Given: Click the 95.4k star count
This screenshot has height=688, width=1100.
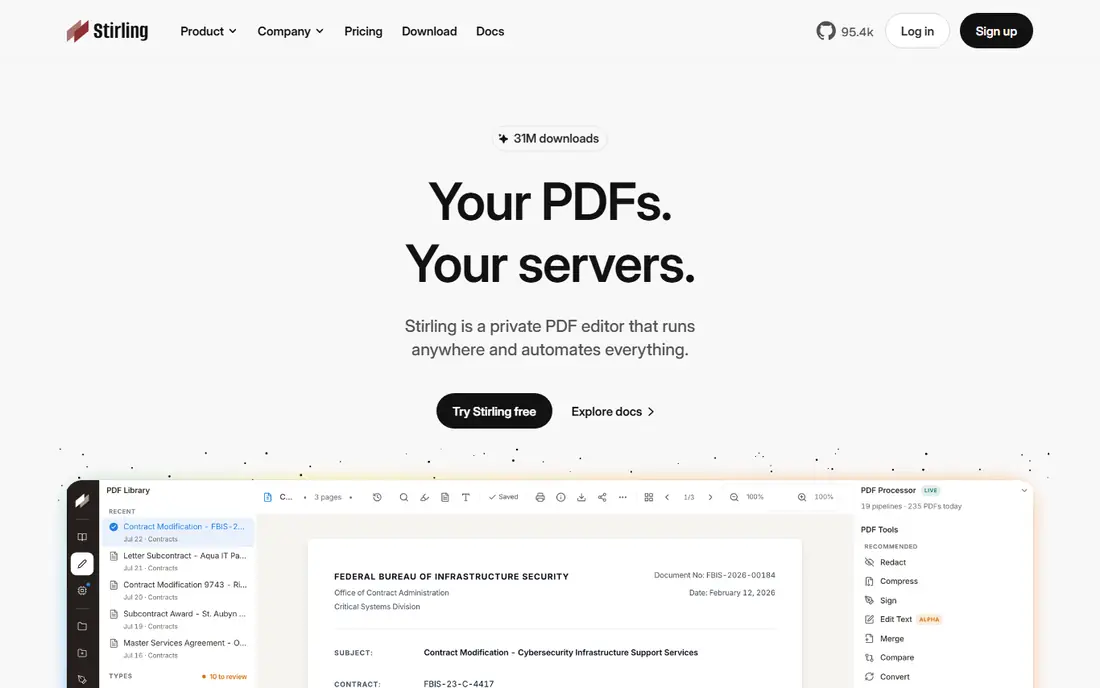Looking at the screenshot, I should pos(857,32).
